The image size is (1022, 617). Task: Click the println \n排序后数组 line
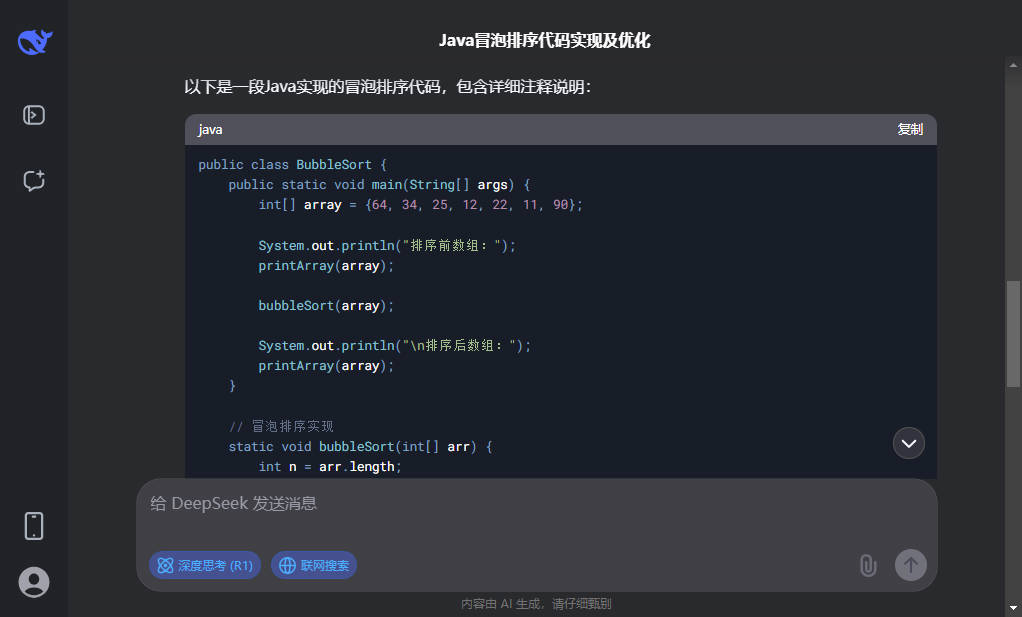pos(395,345)
